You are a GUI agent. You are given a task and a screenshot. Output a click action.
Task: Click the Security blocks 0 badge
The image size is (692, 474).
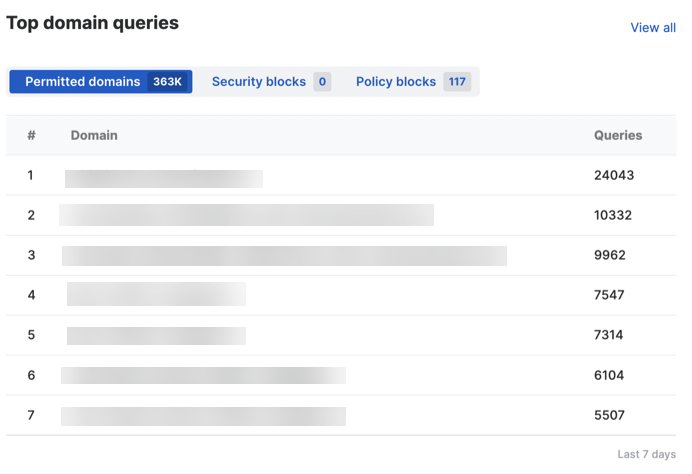tap(322, 82)
